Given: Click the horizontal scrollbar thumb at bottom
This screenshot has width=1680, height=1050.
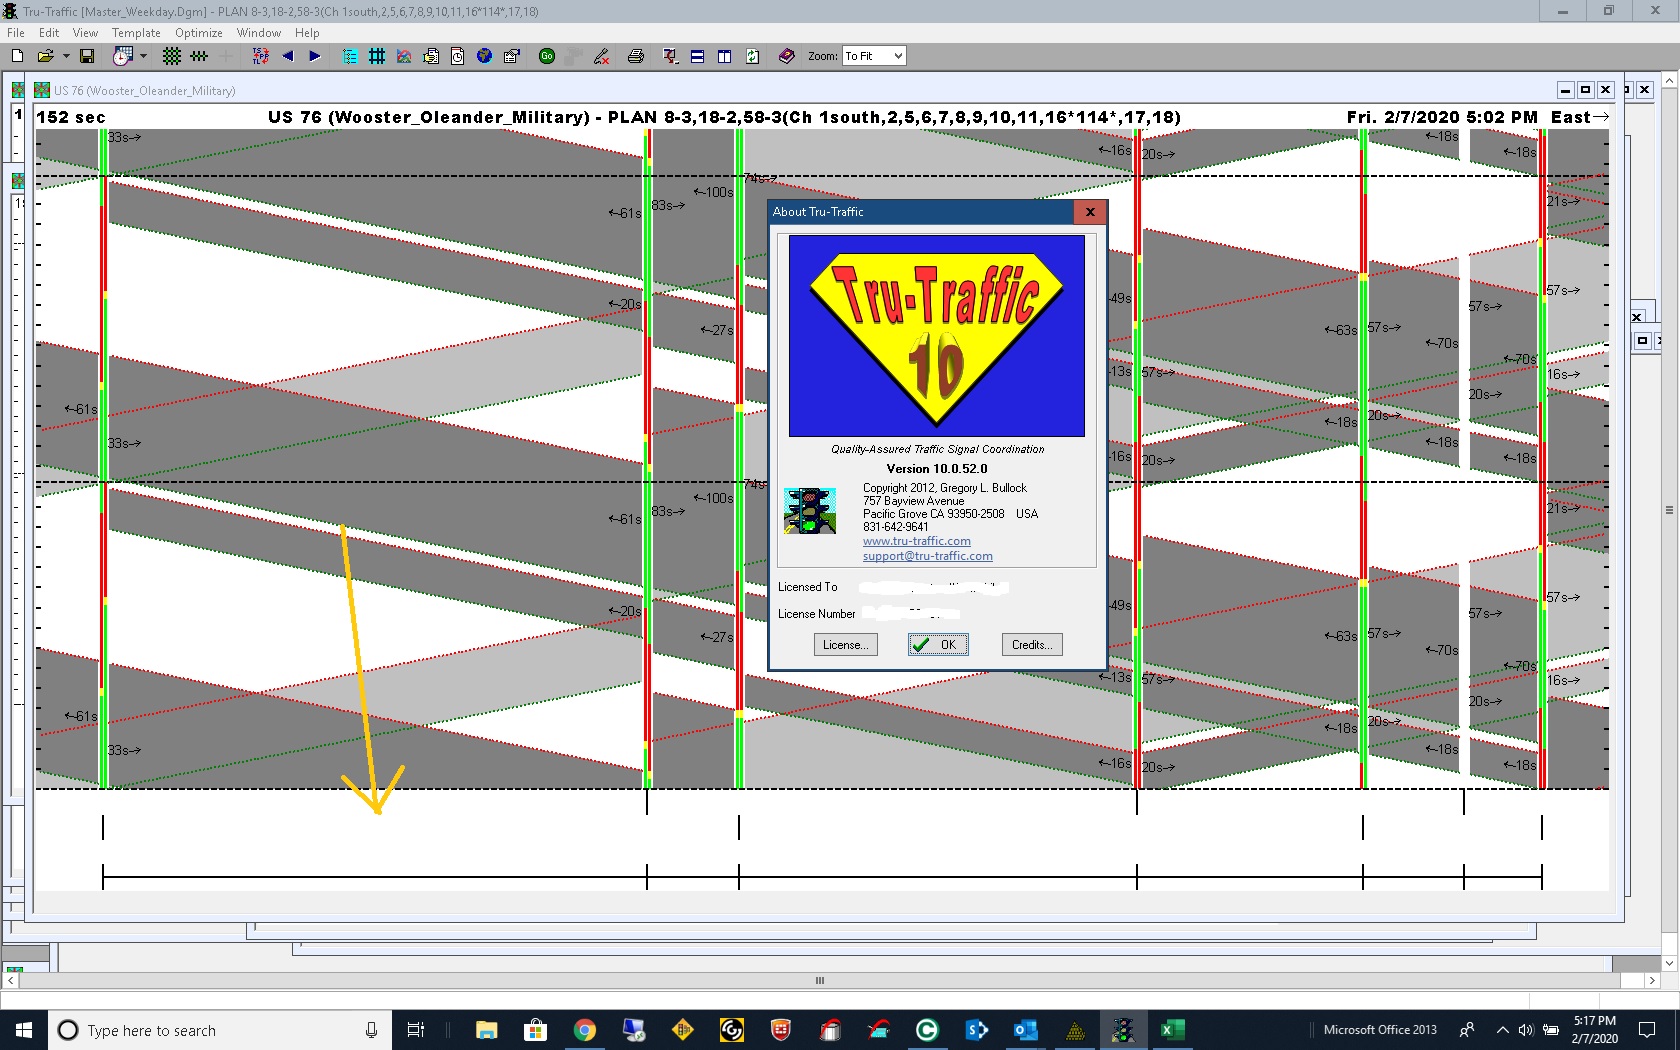Looking at the screenshot, I should tap(820, 981).
